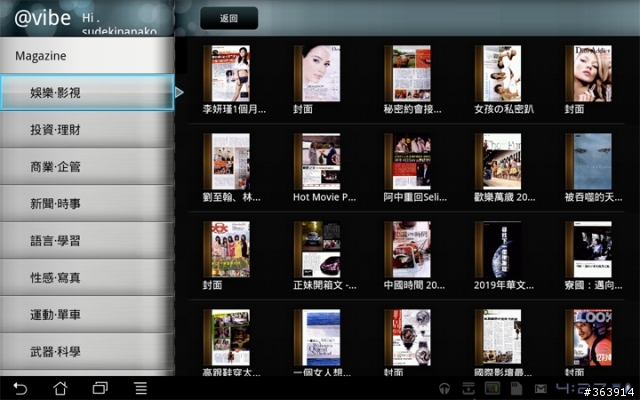The height and width of the screenshot is (400, 640).
Task: Click the title text 女孩の私密趴
Action: point(504,109)
